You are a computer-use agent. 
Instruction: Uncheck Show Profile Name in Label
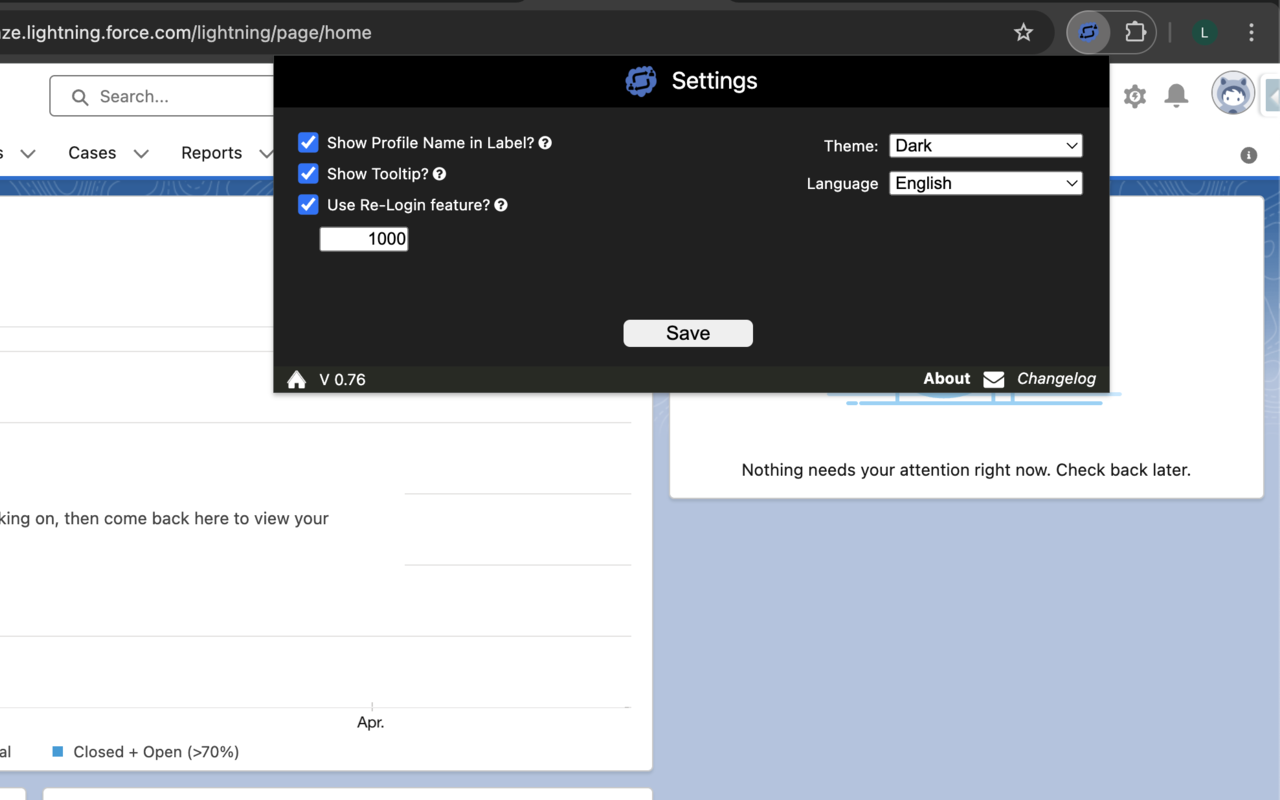click(x=308, y=142)
